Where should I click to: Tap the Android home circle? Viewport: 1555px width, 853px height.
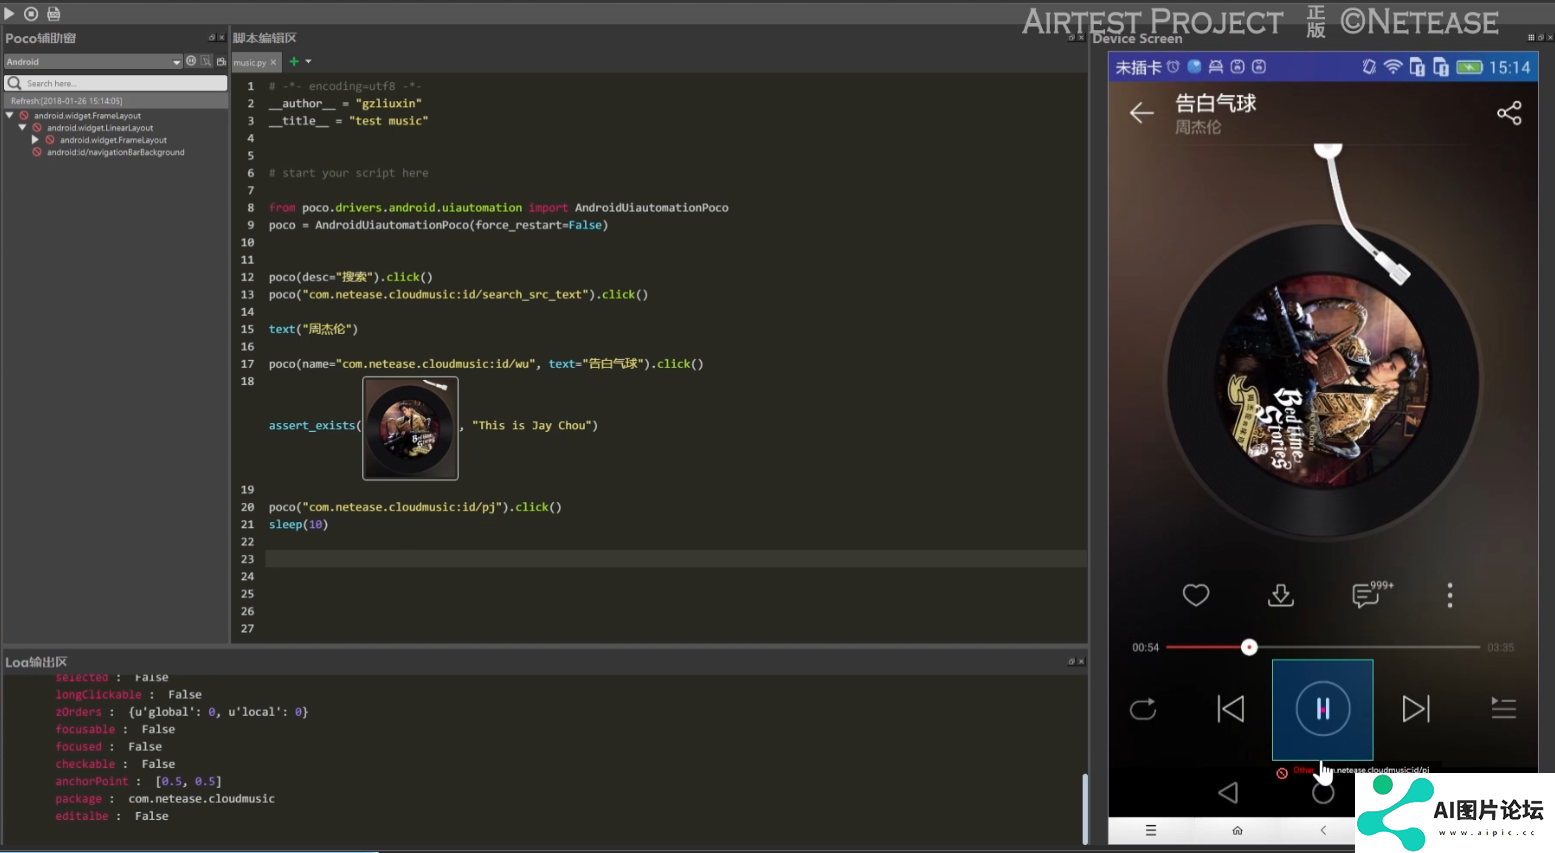pos(1323,793)
